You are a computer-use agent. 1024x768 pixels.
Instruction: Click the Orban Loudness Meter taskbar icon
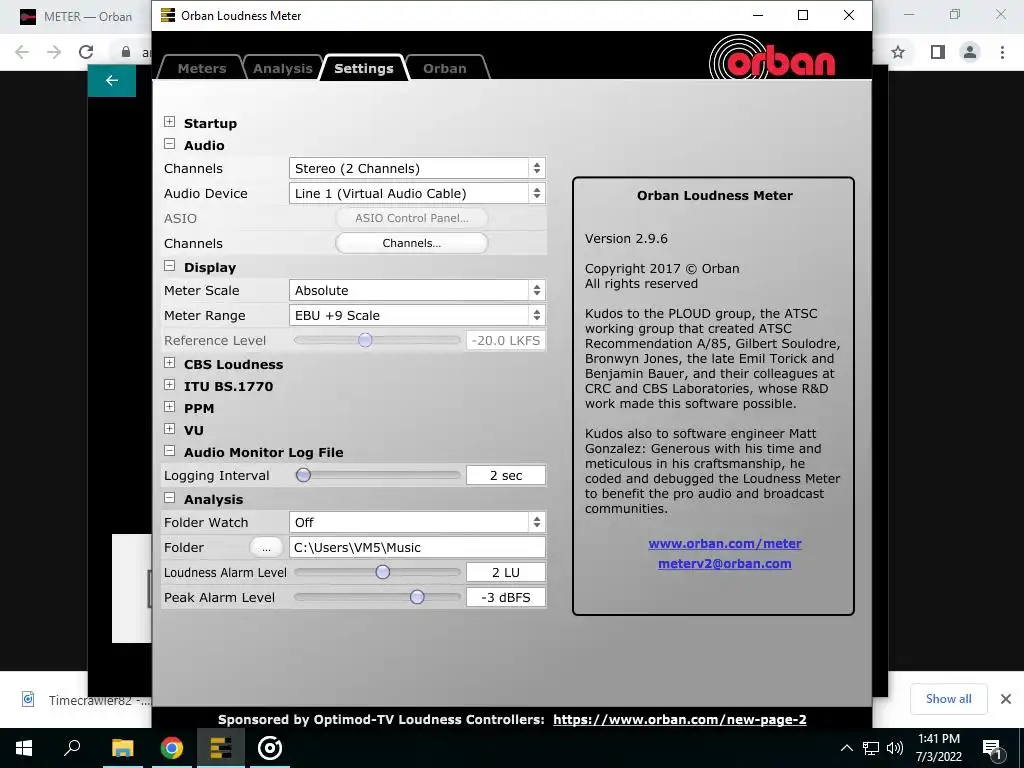pyautogui.click(x=221, y=748)
